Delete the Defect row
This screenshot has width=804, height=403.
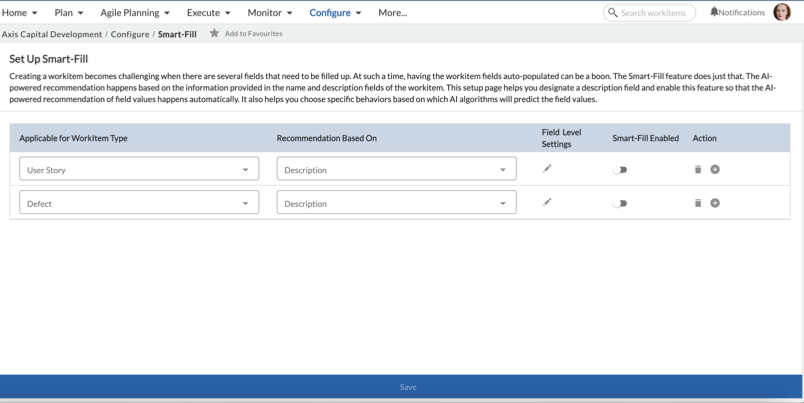pyautogui.click(x=698, y=203)
